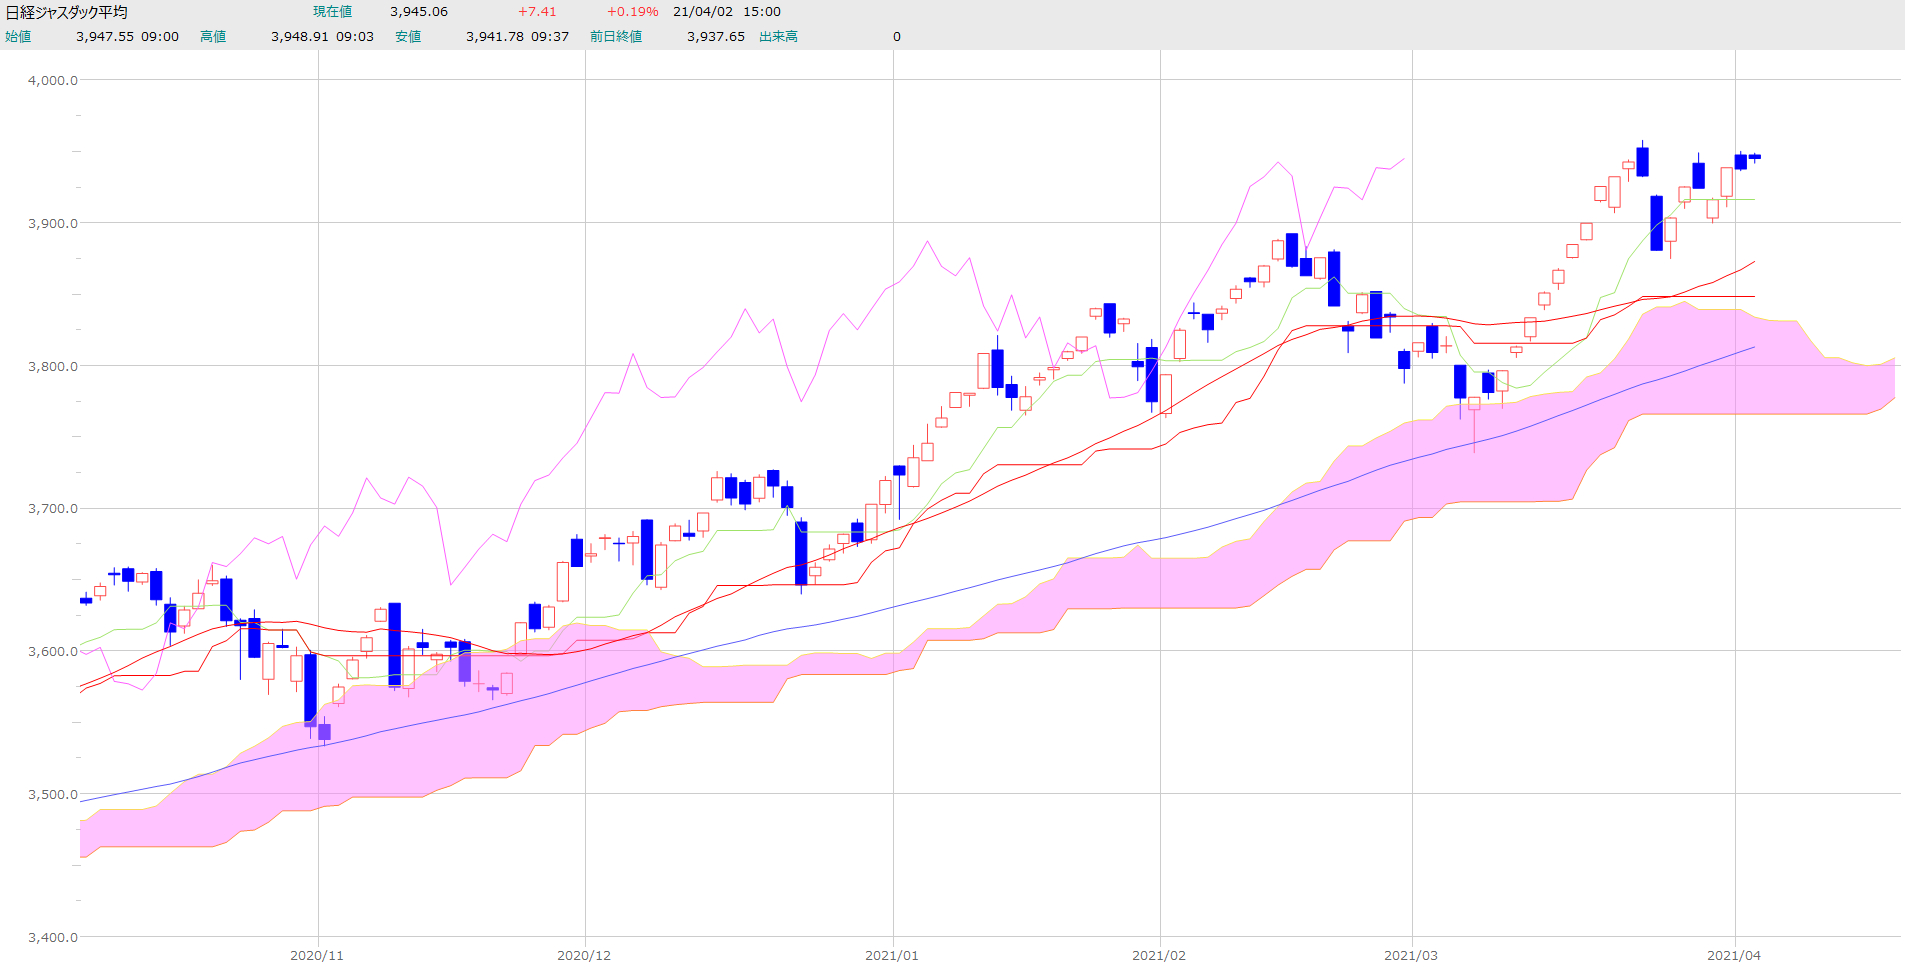Screen dimensions: 1905x968
Task: Select the date 21/04/02
Action: pyautogui.click(x=703, y=12)
